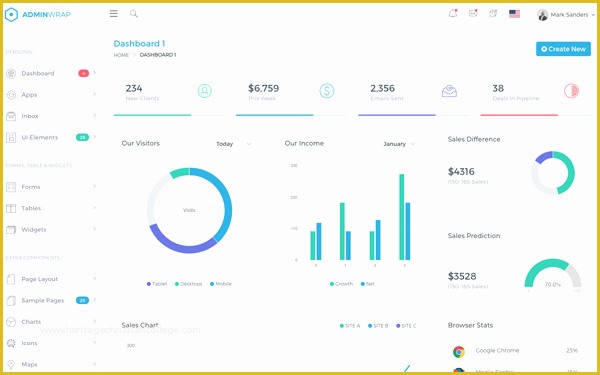Viewport: 600px width, 375px height.
Task: Click the Emails Sent inbox icon
Action: [x=449, y=91]
